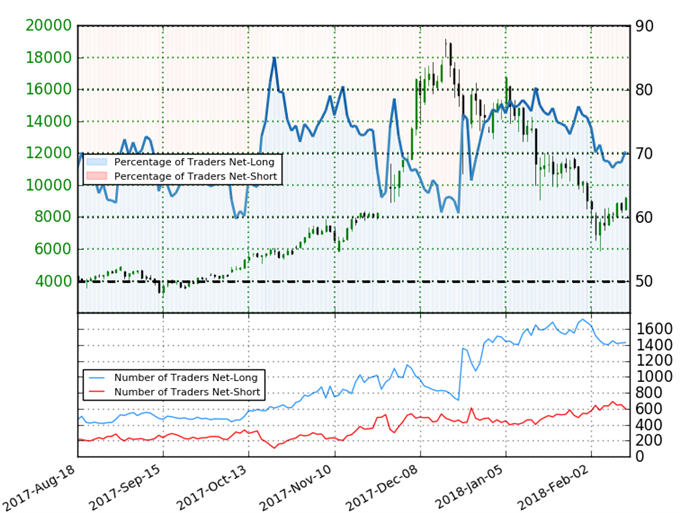Click the 2017-Dec-08 date label

382,487
